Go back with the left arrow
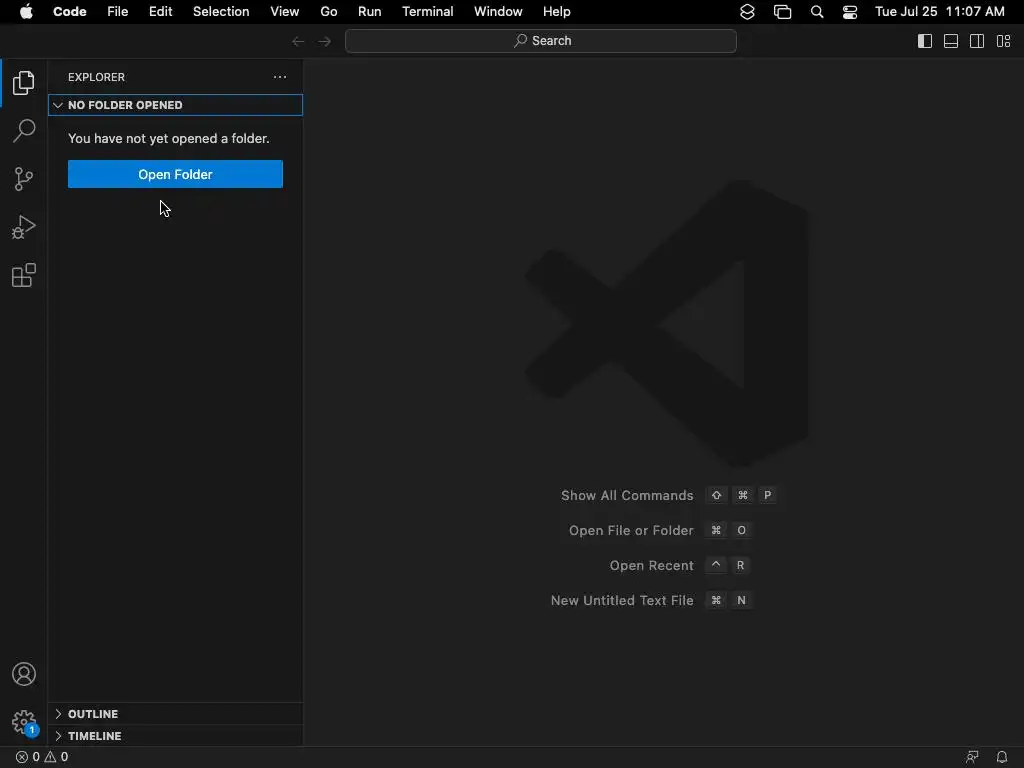The width and height of the screenshot is (1024, 768). tap(298, 41)
